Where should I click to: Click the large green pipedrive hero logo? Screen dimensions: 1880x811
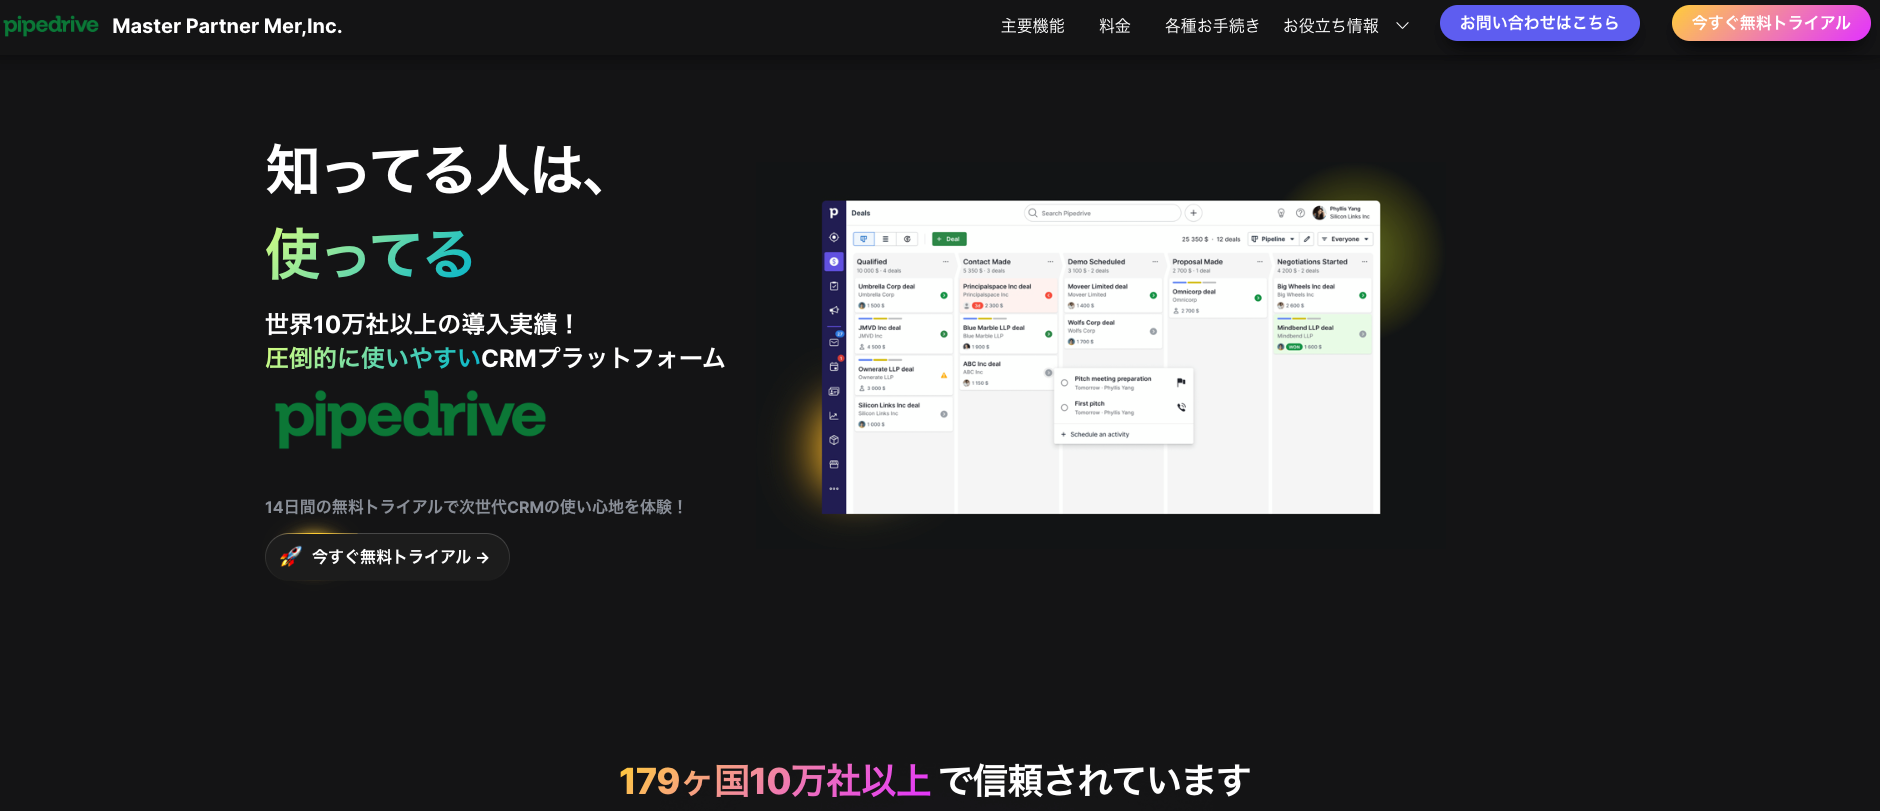411,418
